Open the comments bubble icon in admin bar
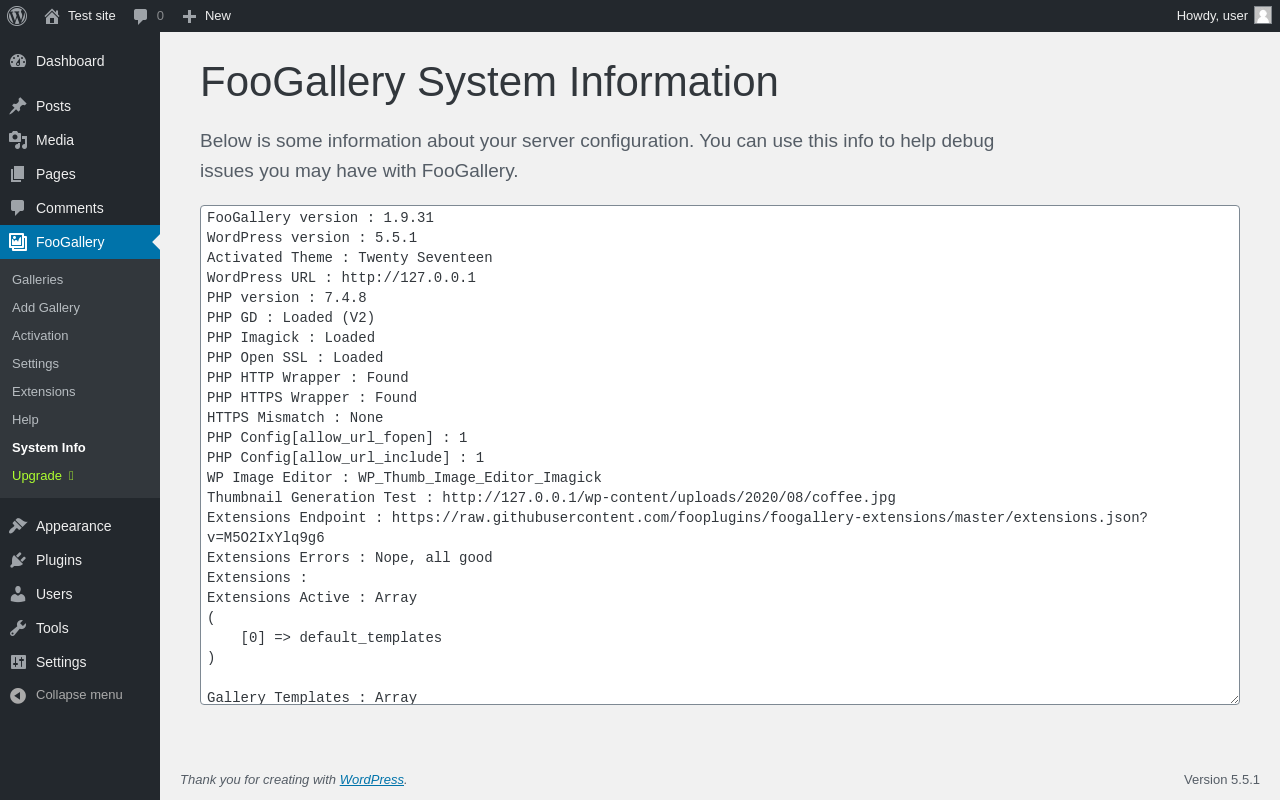The width and height of the screenshot is (1280, 800). (x=141, y=16)
